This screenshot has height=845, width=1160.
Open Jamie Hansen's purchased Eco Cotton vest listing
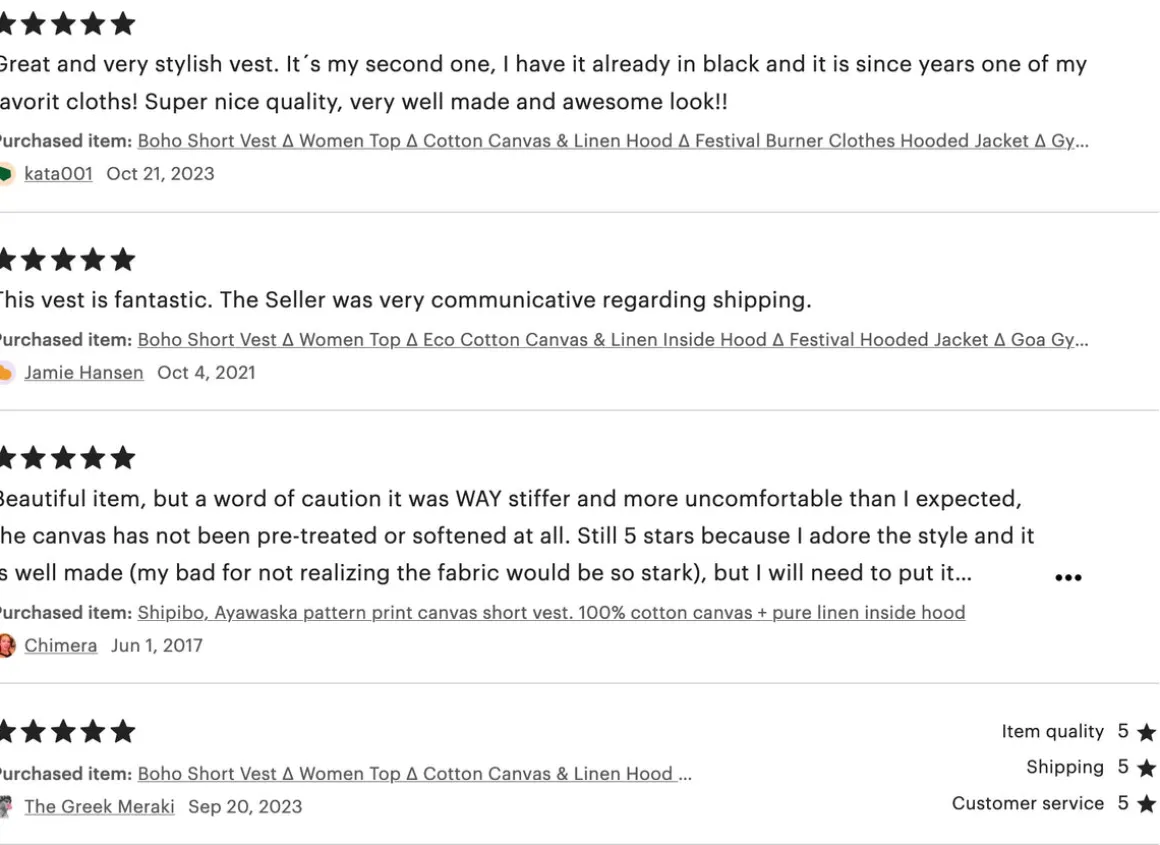612,340
